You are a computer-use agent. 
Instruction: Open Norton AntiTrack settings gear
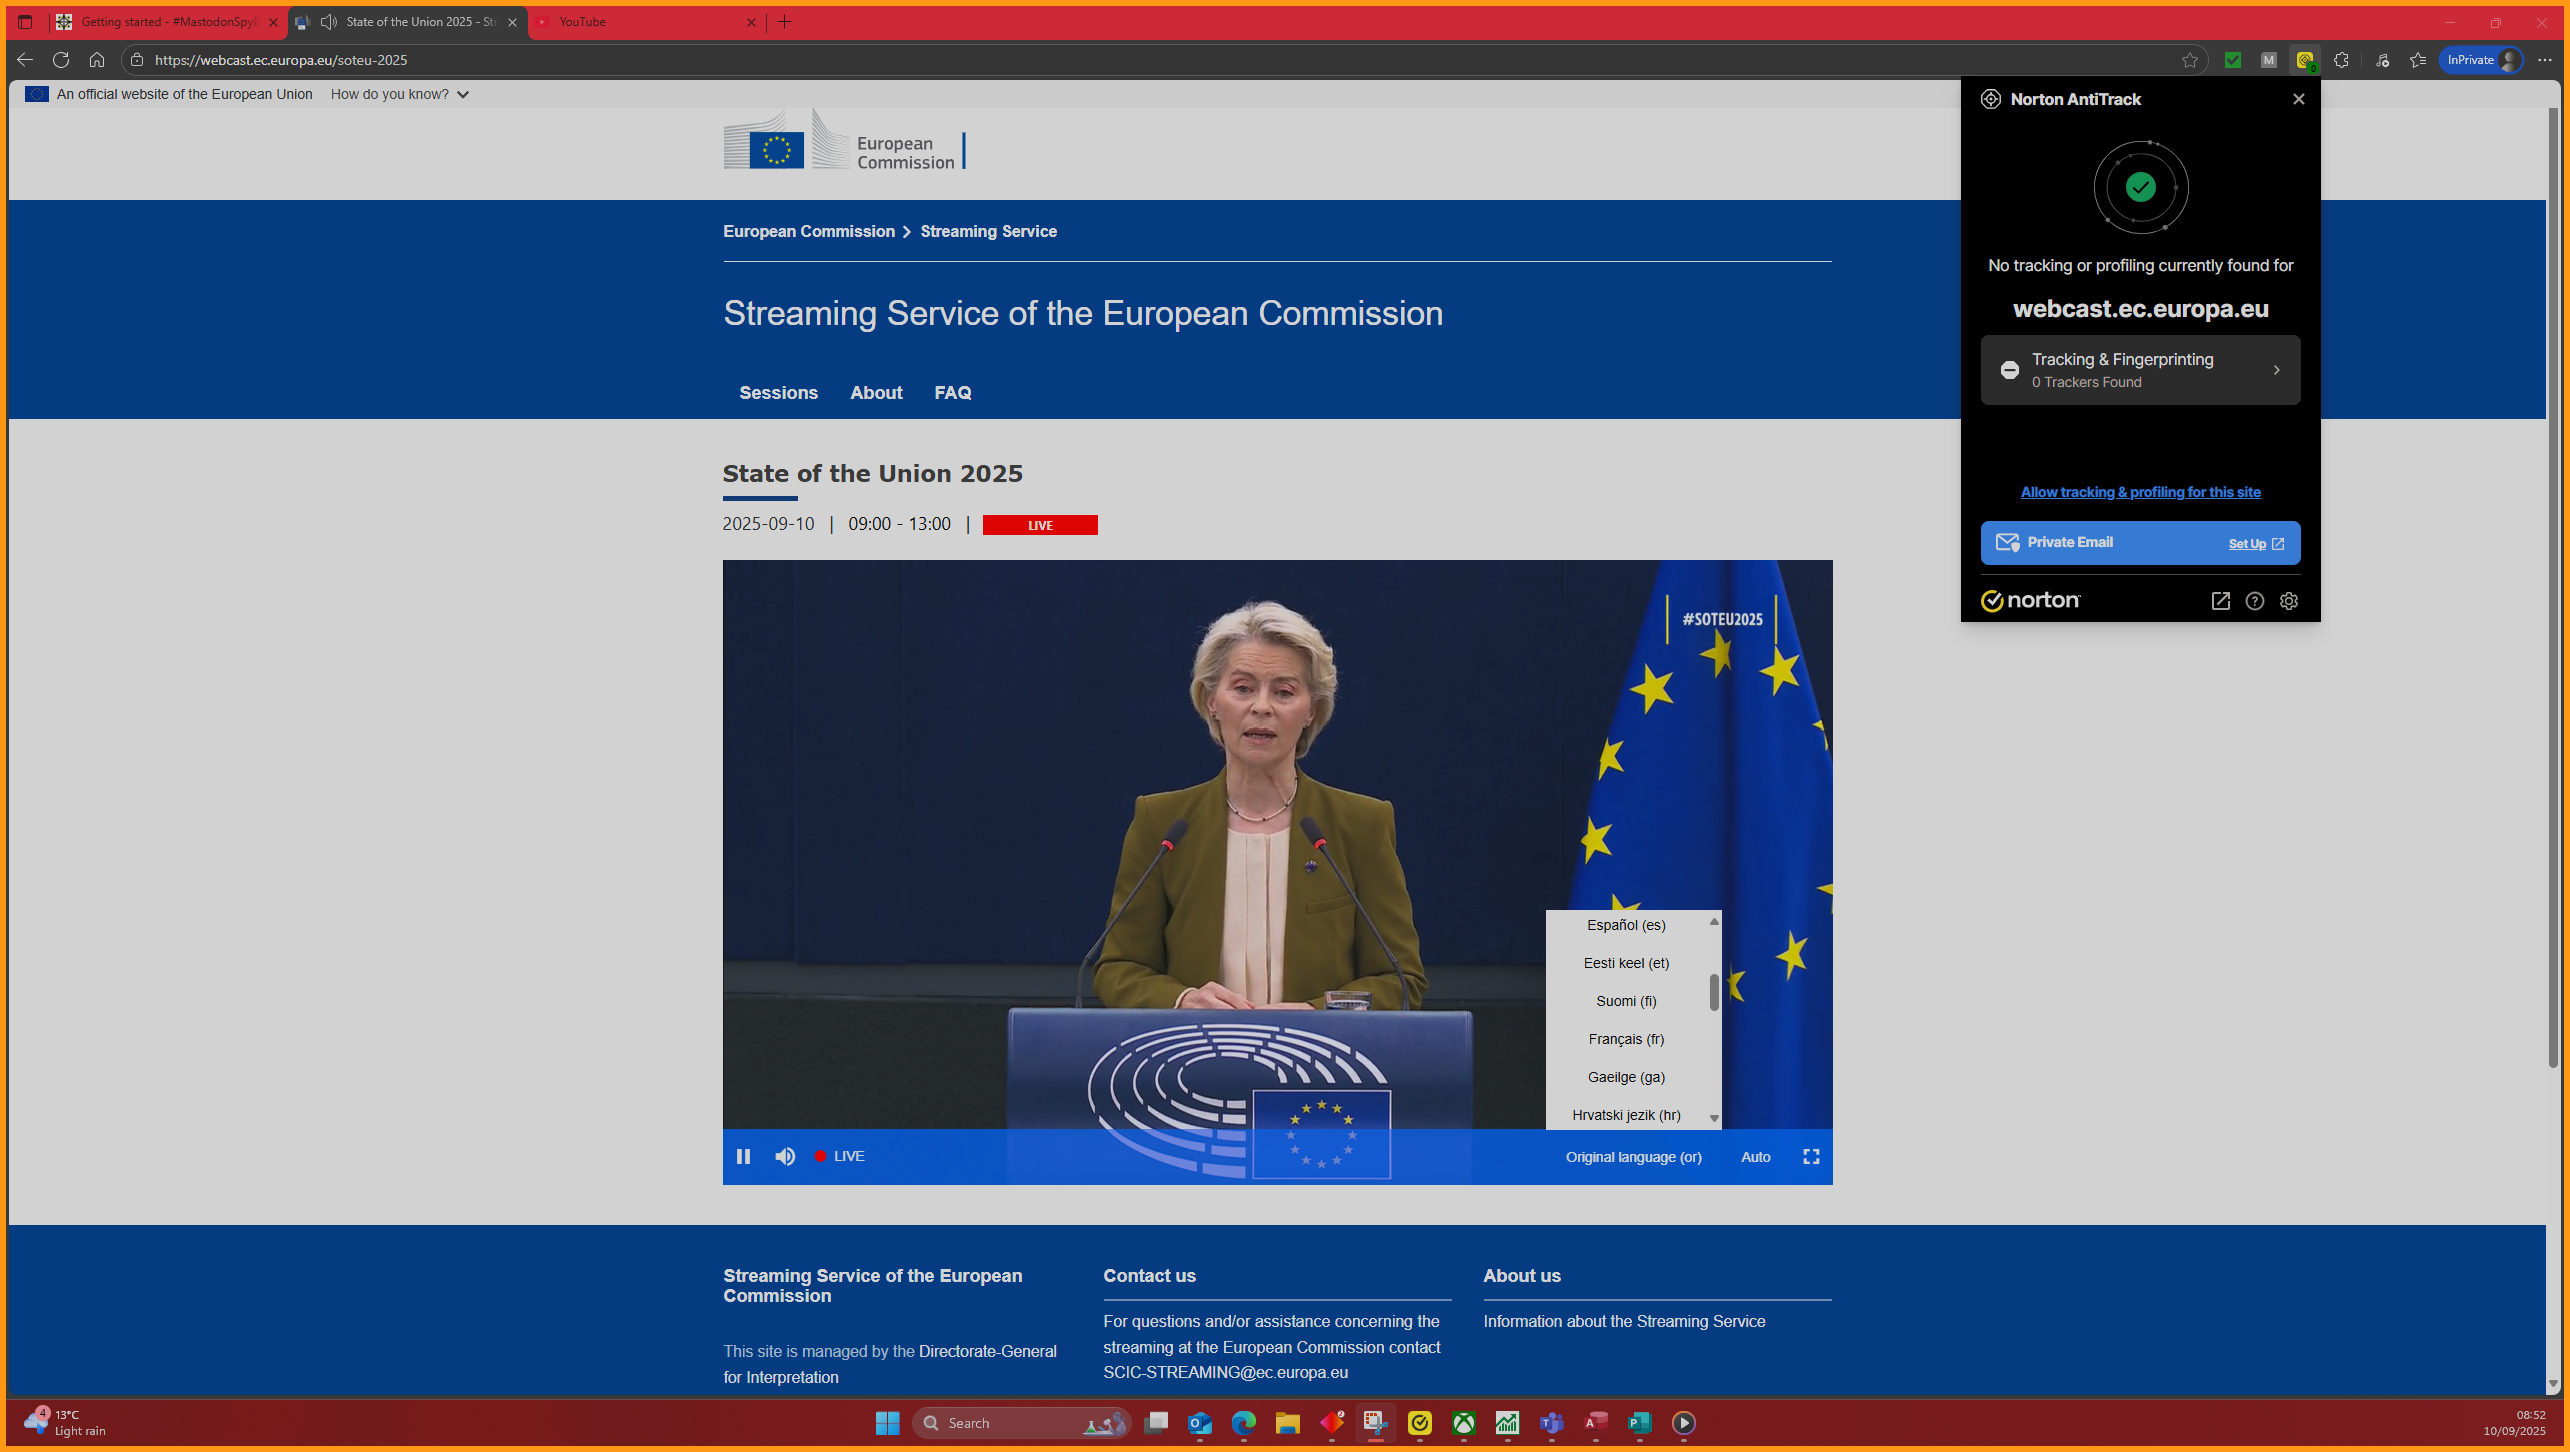[x=2289, y=601]
